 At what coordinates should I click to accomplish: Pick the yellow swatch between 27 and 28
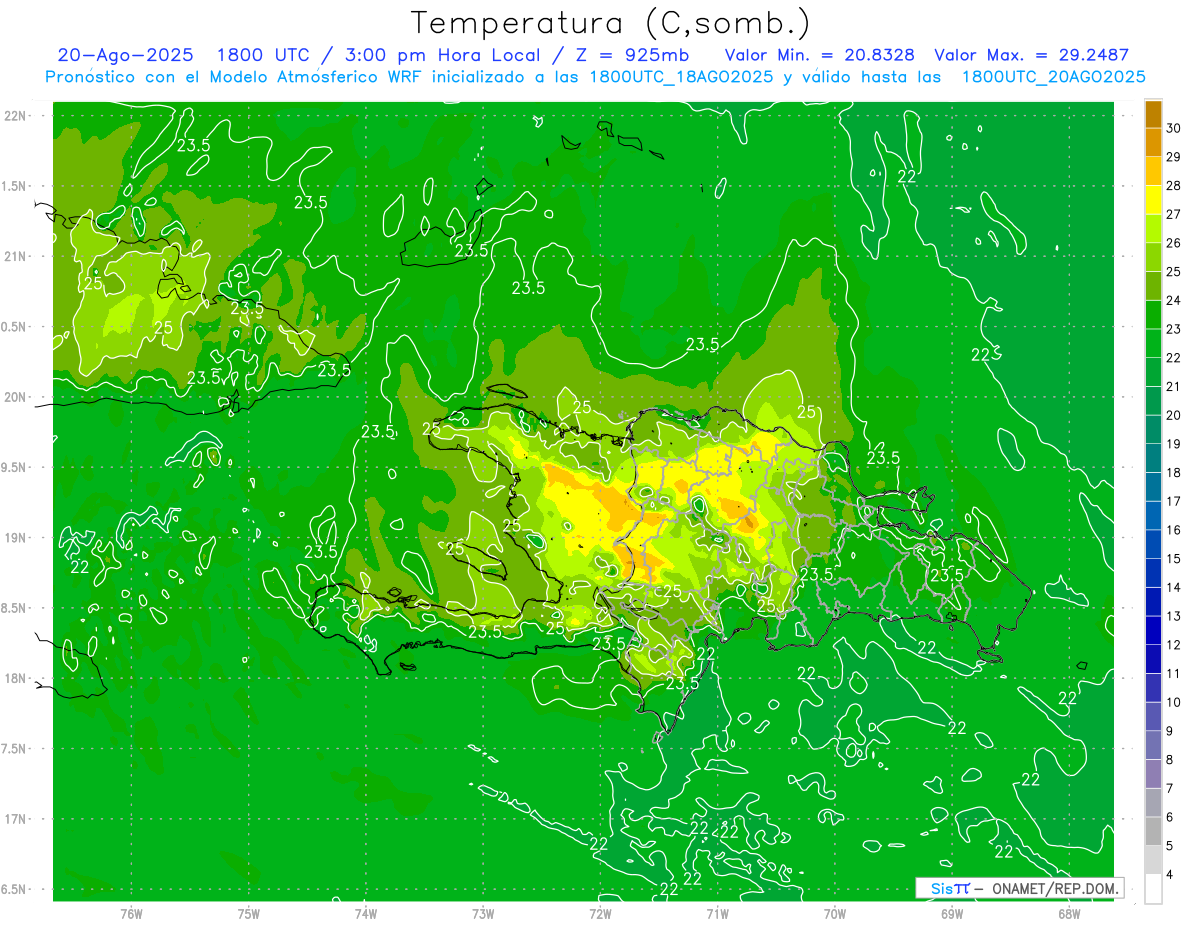1153,200
